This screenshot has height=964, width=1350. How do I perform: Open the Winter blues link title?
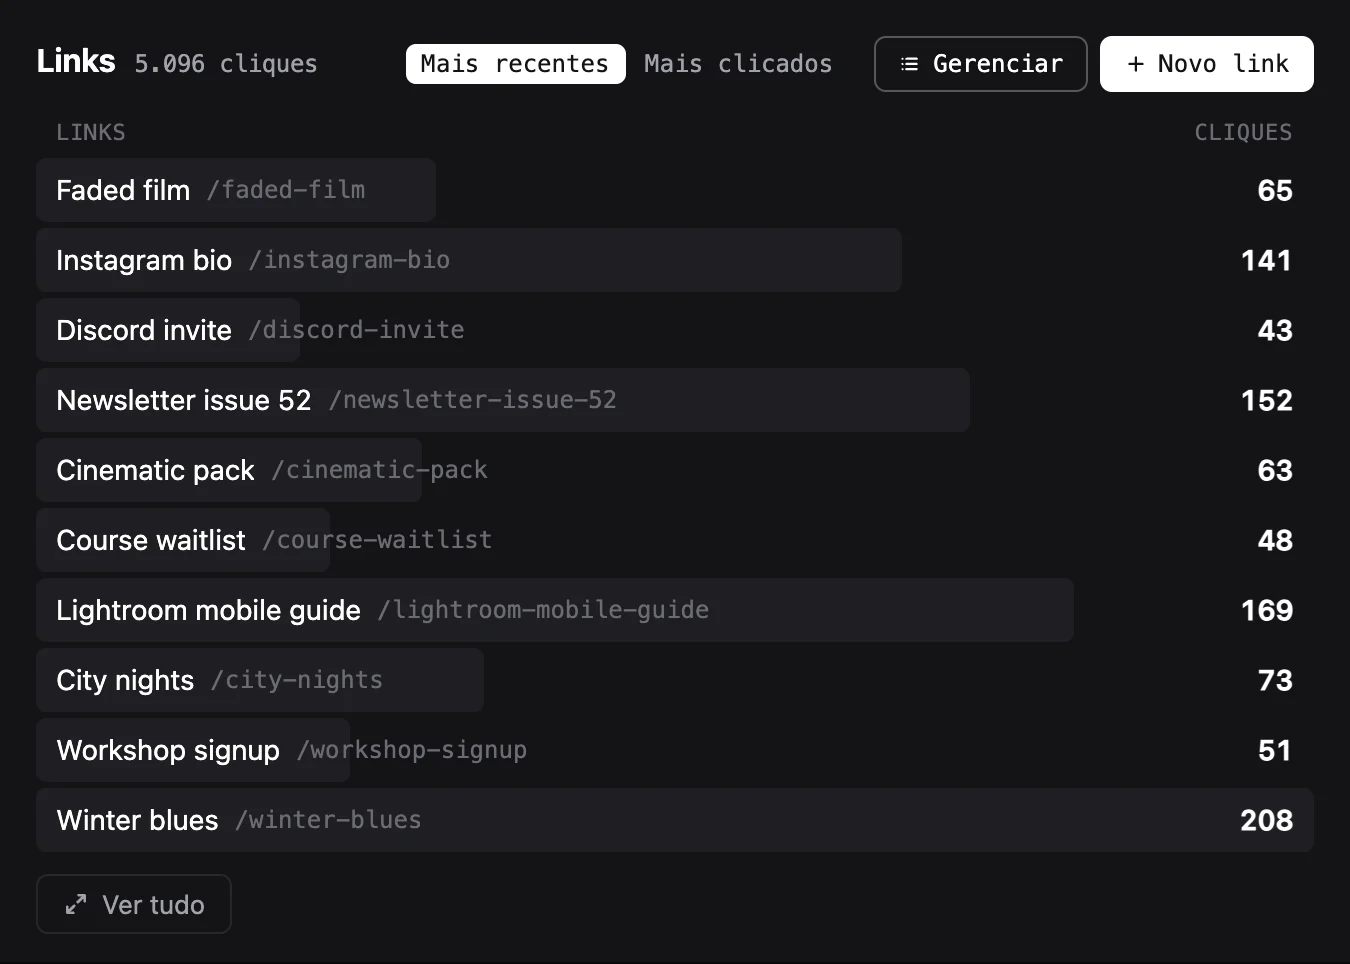[138, 820]
